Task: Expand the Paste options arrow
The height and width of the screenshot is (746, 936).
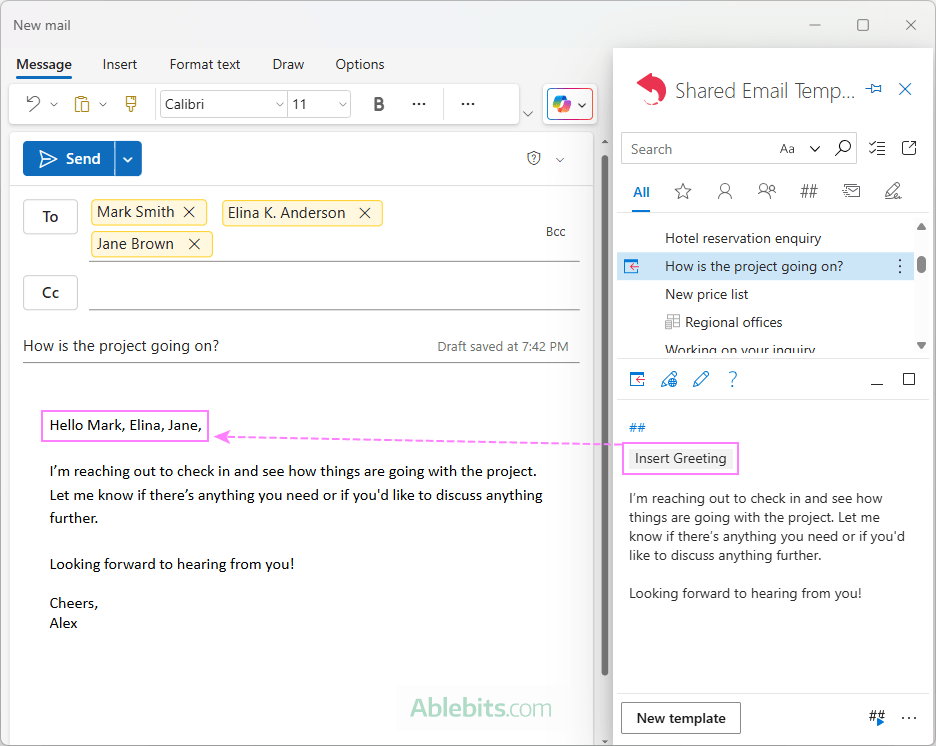Action: coord(103,104)
